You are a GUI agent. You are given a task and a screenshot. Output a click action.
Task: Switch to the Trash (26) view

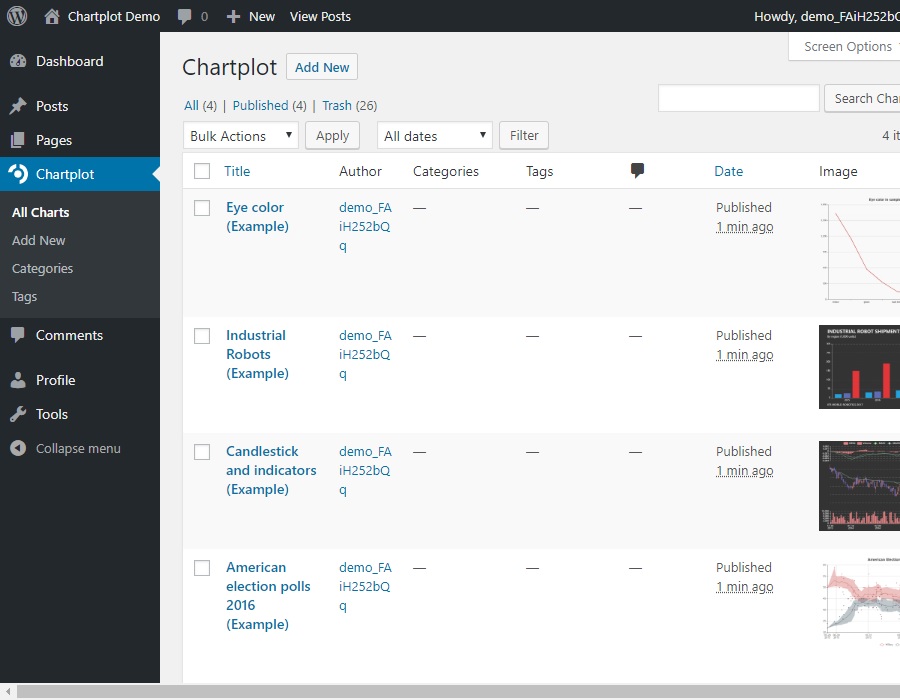[x=350, y=106]
